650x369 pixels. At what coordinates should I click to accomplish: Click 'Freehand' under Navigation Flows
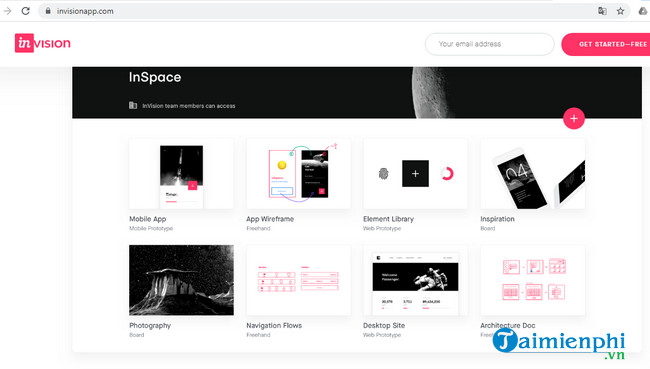(258, 335)
